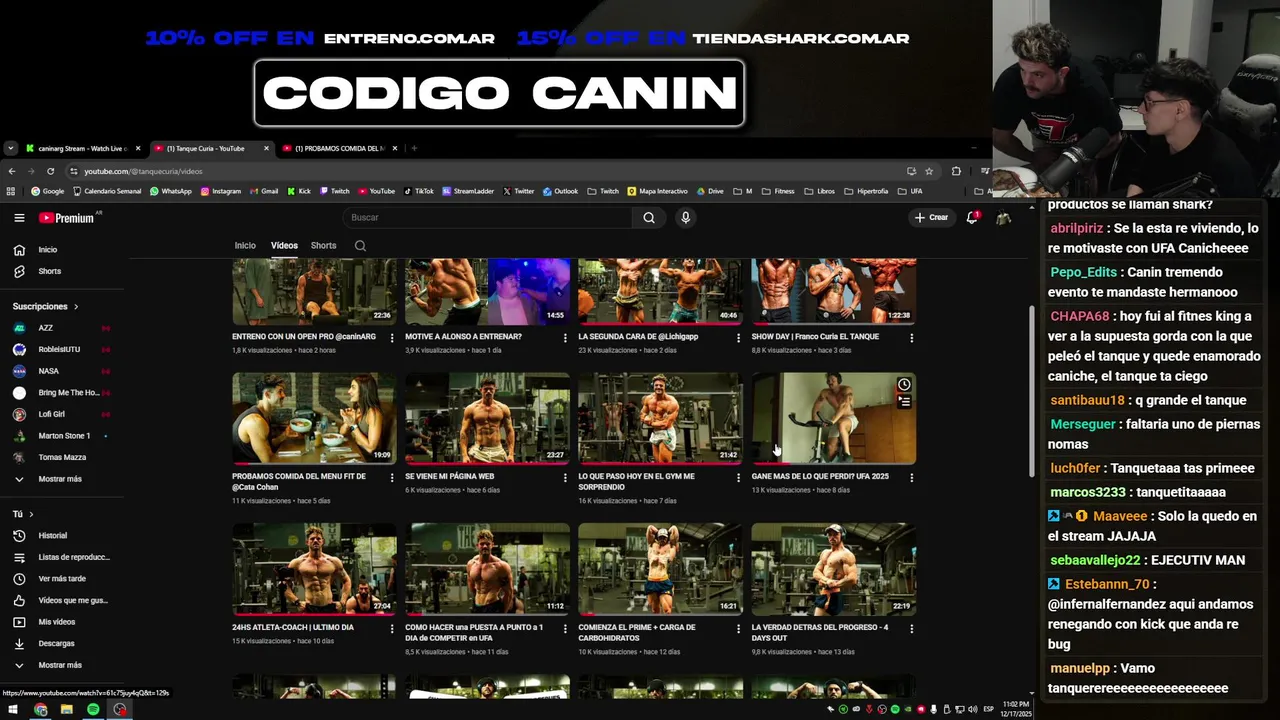Viewport: 1280px width, 720px height.
Task: Expand the Suscripciones section chevron
Action: pyautogui.click(x=75, y=307)
